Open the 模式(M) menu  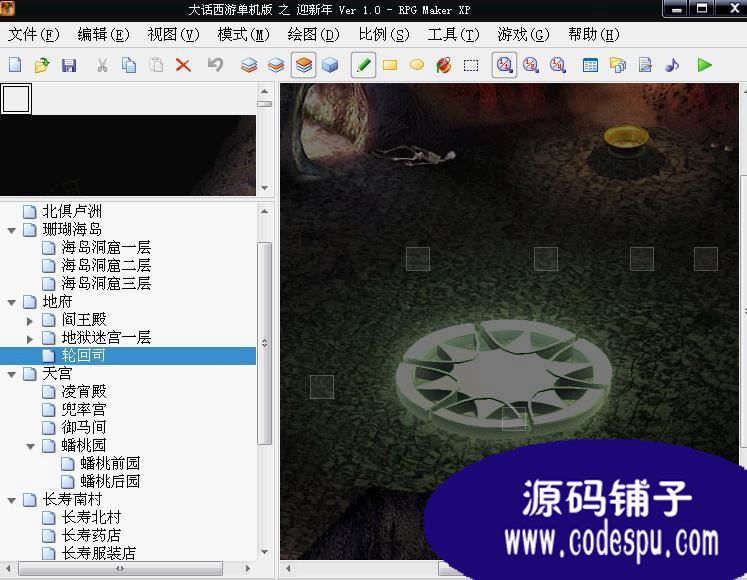243,34
